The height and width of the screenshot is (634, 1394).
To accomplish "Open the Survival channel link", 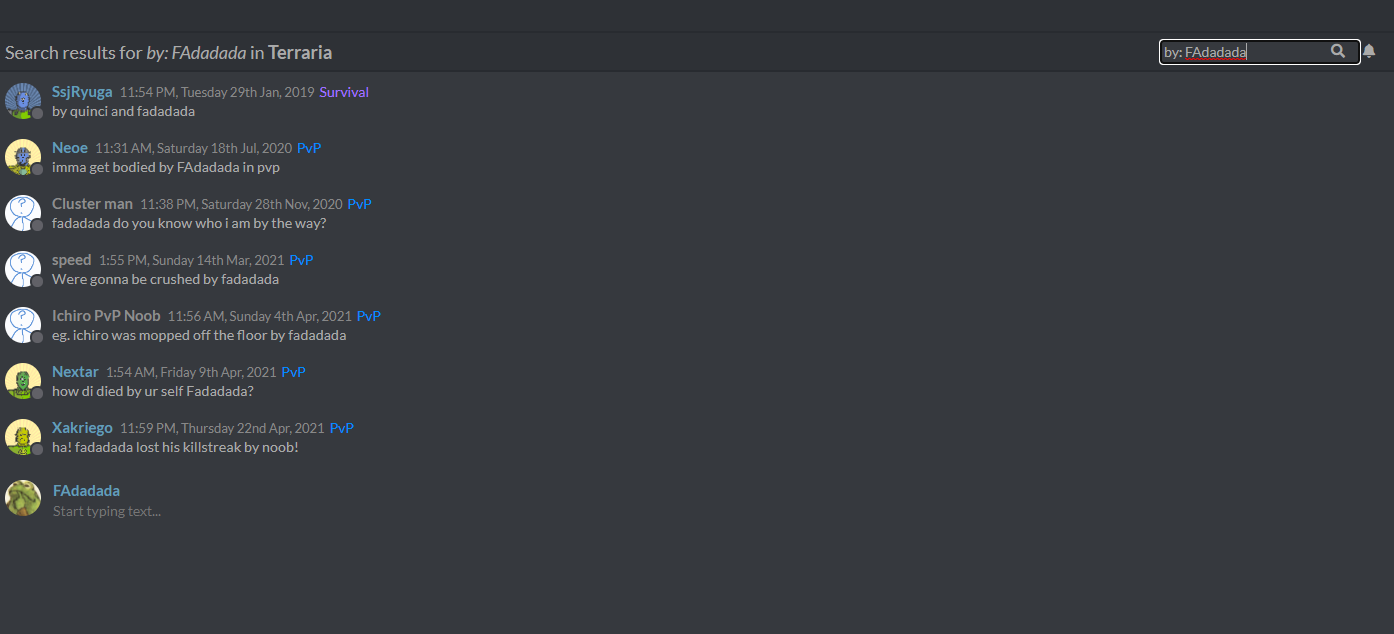I will point(344,92).
